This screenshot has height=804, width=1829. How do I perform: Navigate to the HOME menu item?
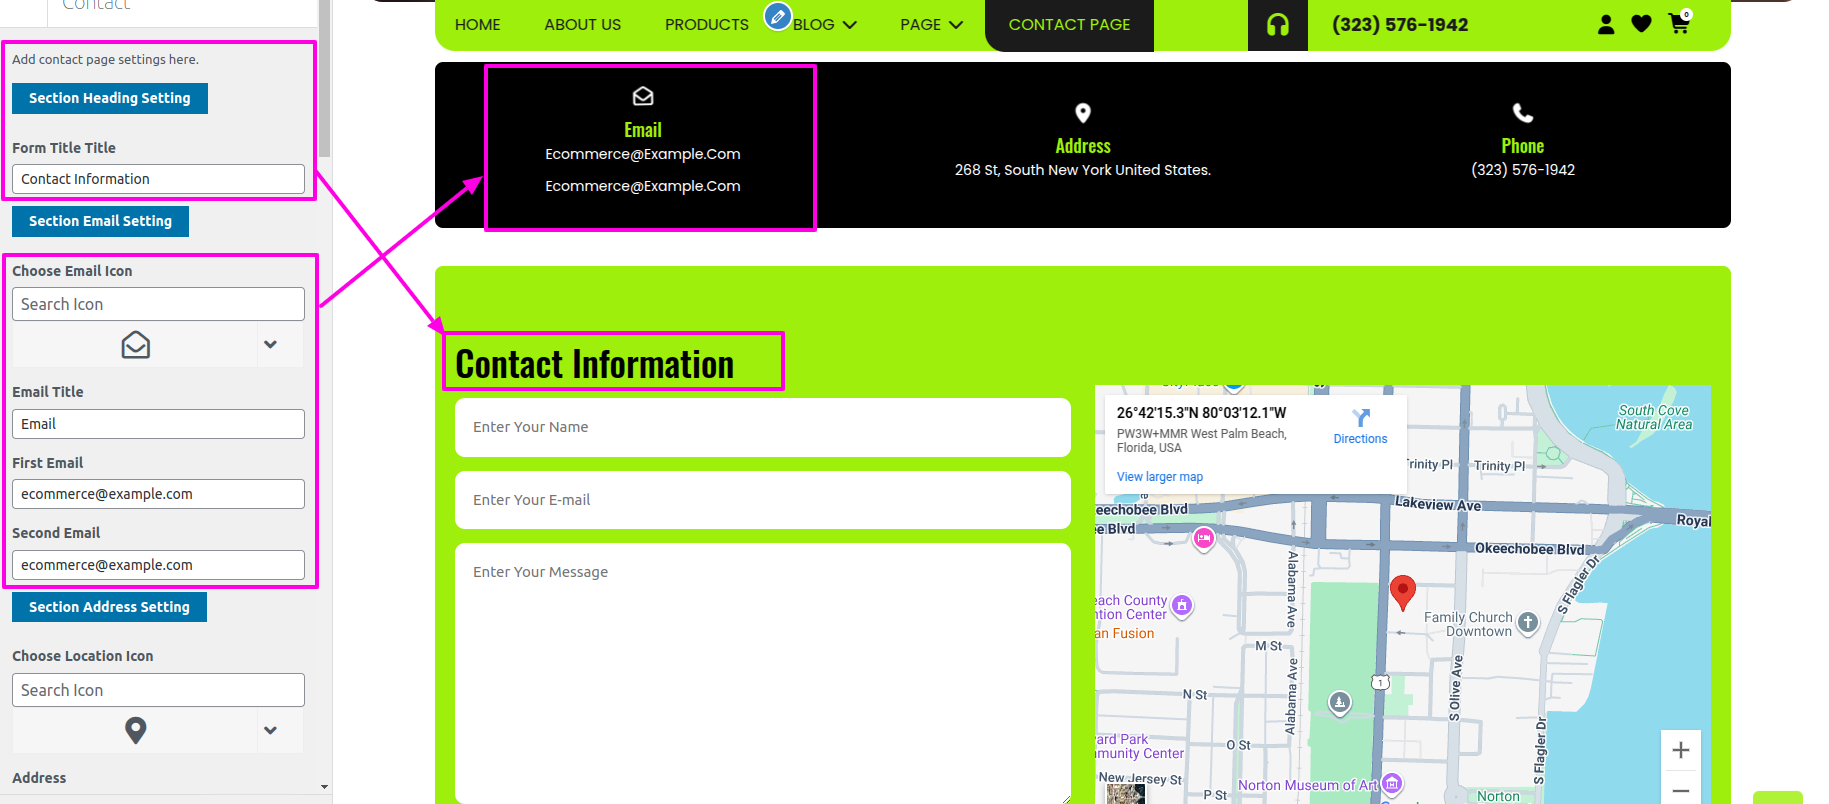(x=477, y=25)
